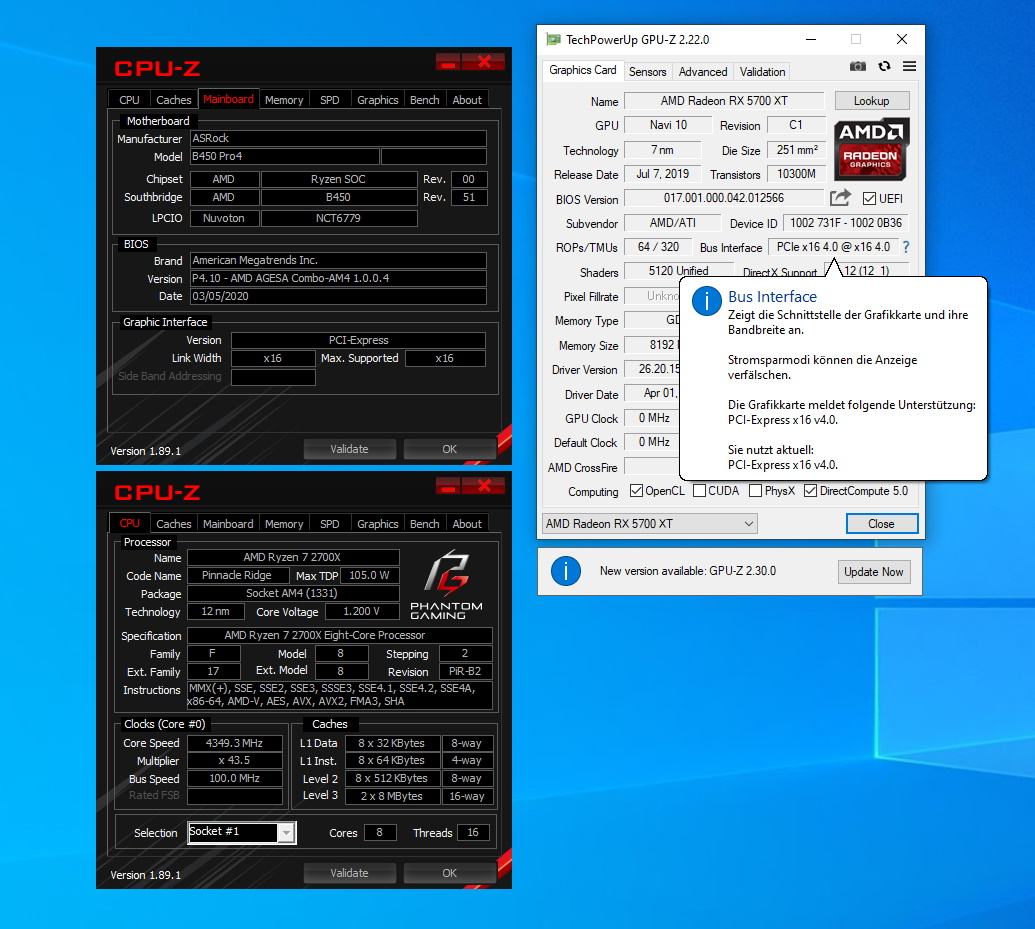
Task: Toggle the PhysX checkbox
Action: [756, 491]
